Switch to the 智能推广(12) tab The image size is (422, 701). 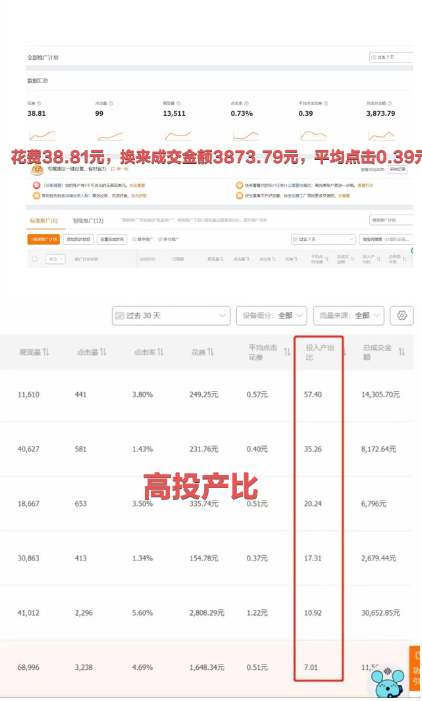tap(88, 220)
